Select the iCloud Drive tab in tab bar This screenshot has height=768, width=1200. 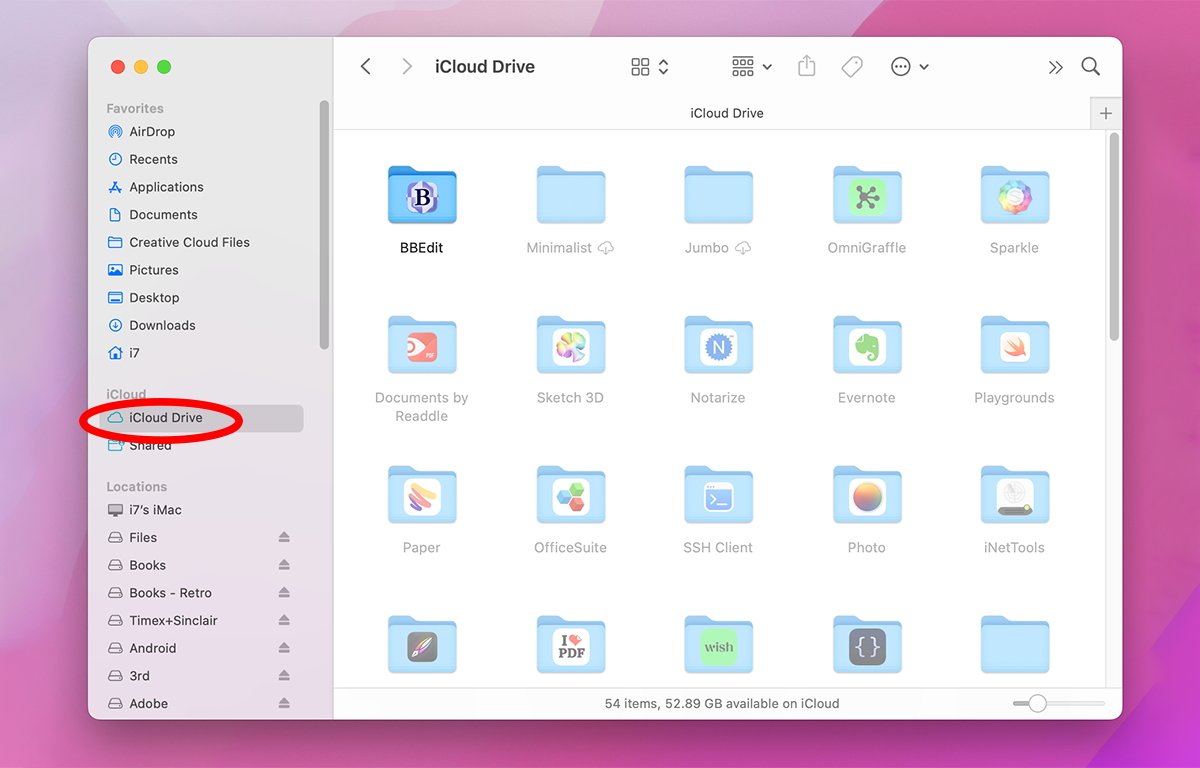click(727, 113)
